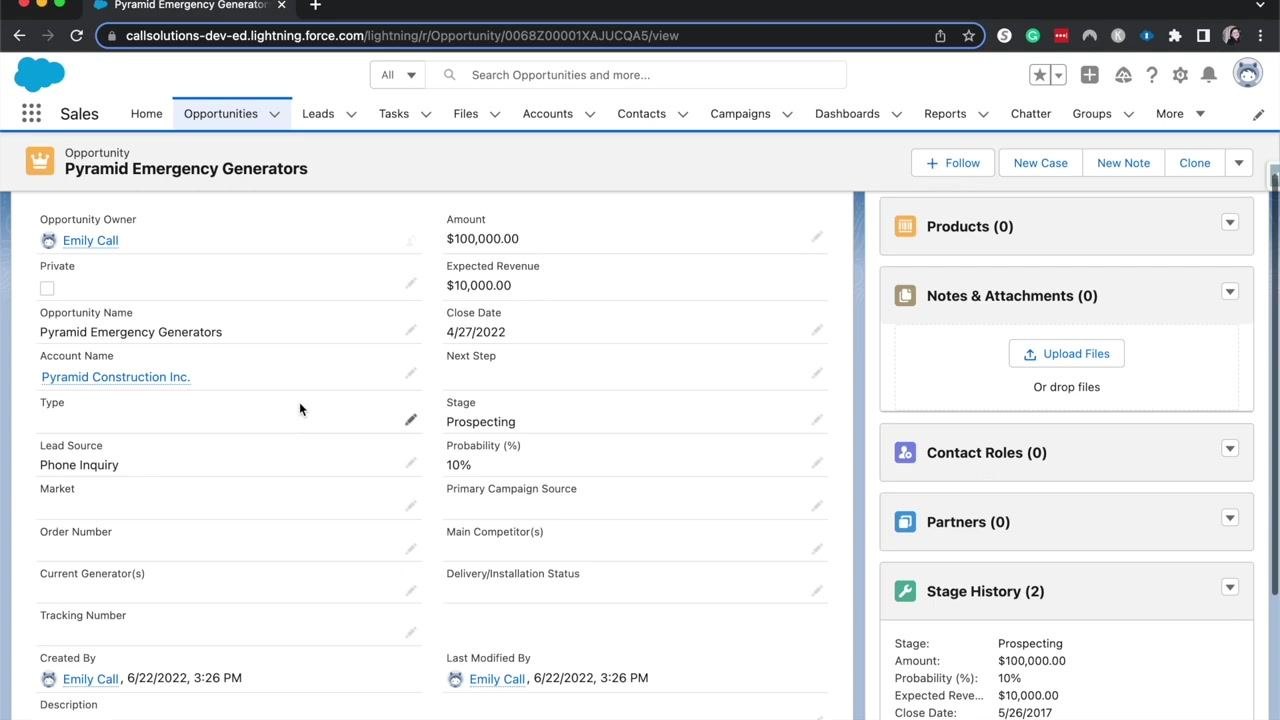Expand the Leads tab dropdown chevron
Image resolution: width=1280 pixels, height=720 pixels.
click(x=351, y=114)
